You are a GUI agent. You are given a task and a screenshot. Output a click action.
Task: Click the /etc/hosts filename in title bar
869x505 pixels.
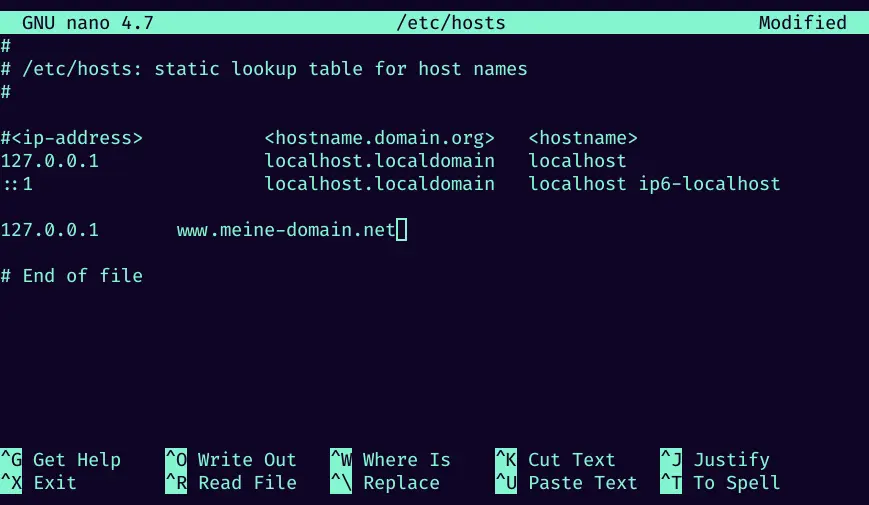click(451, 23)
